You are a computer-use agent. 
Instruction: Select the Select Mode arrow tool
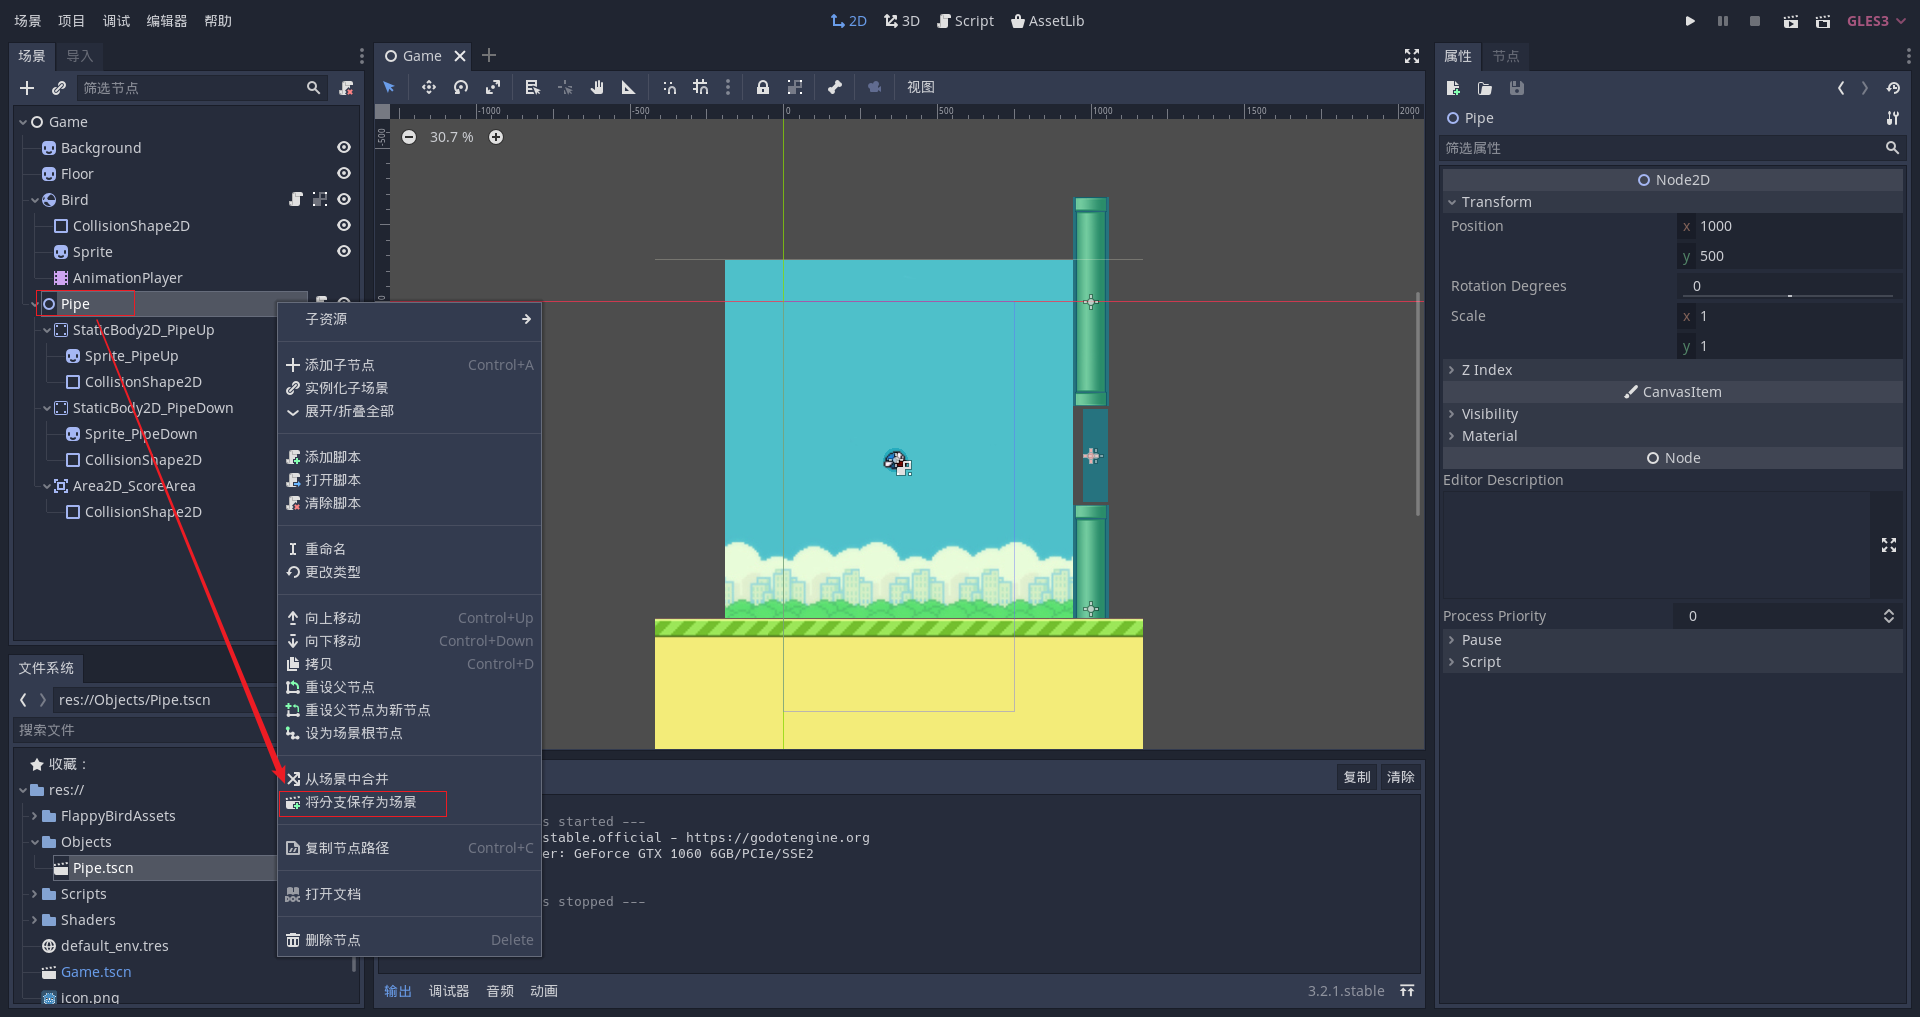click(x=389, y=87)
